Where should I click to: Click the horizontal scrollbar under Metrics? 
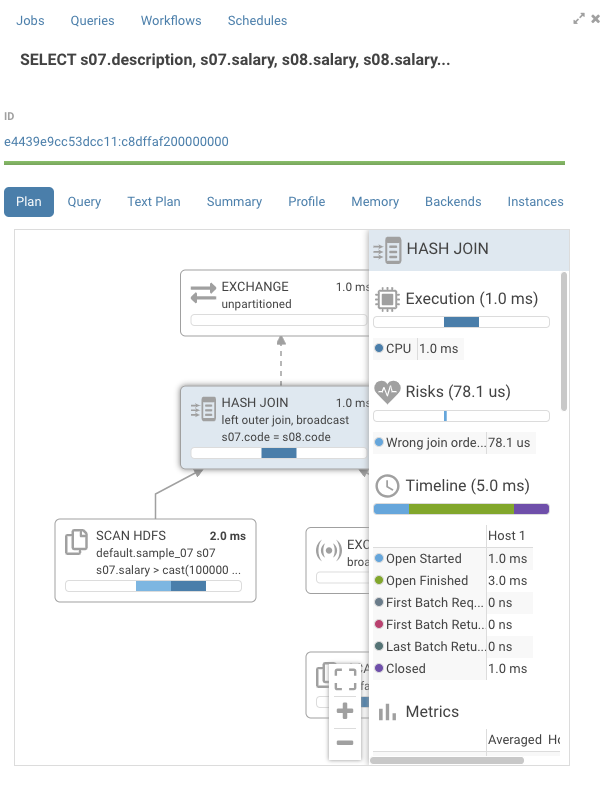click(x=447, y=760)
